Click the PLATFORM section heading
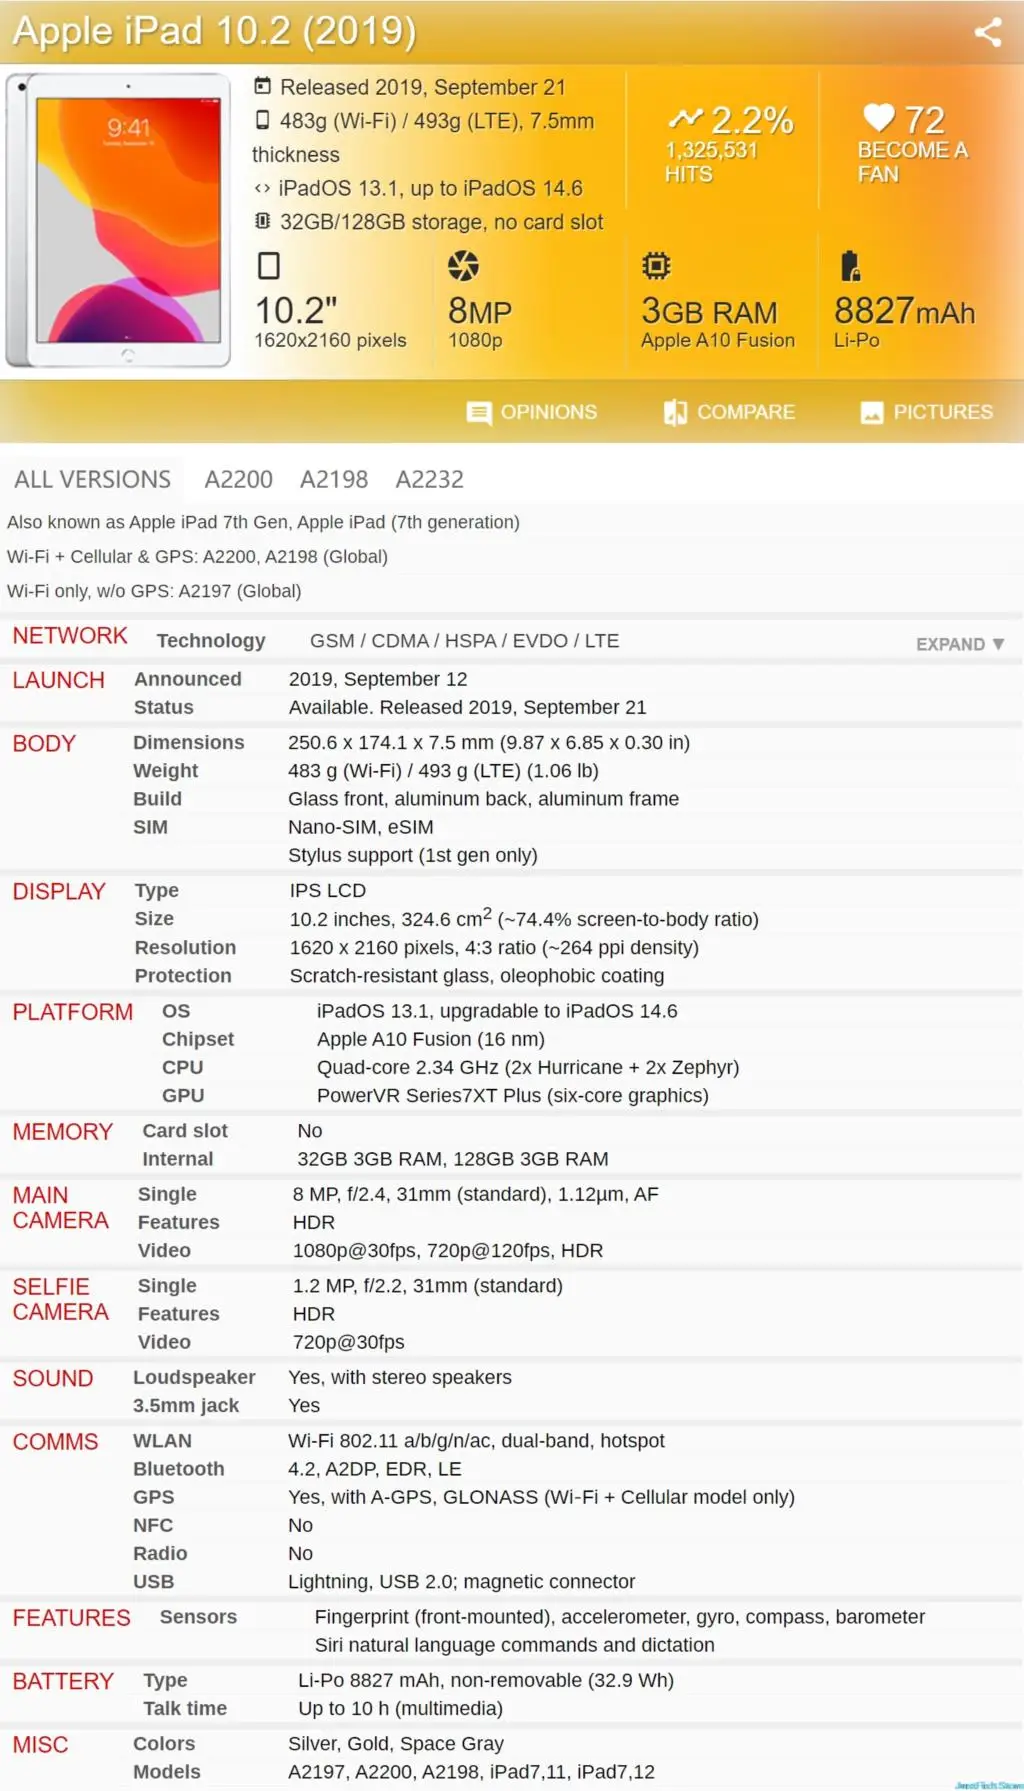 tap(72, 1012)
